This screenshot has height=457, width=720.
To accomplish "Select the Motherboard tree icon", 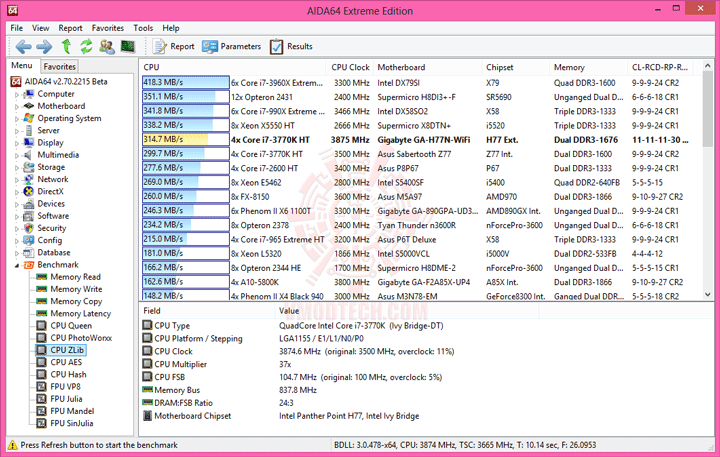I will tap(29, 106).
